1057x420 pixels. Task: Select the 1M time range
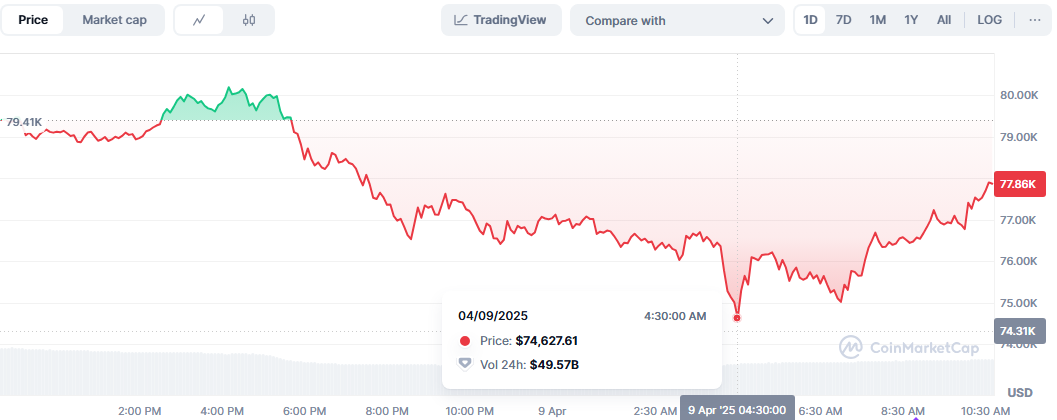877,20
